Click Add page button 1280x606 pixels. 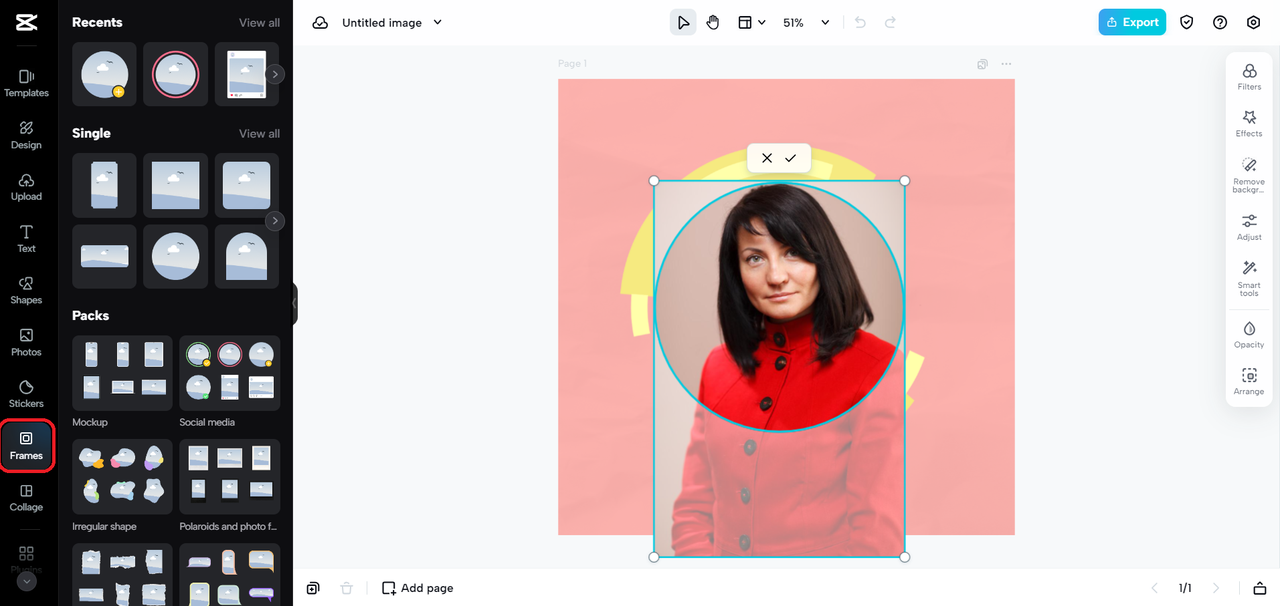point(418,588)
